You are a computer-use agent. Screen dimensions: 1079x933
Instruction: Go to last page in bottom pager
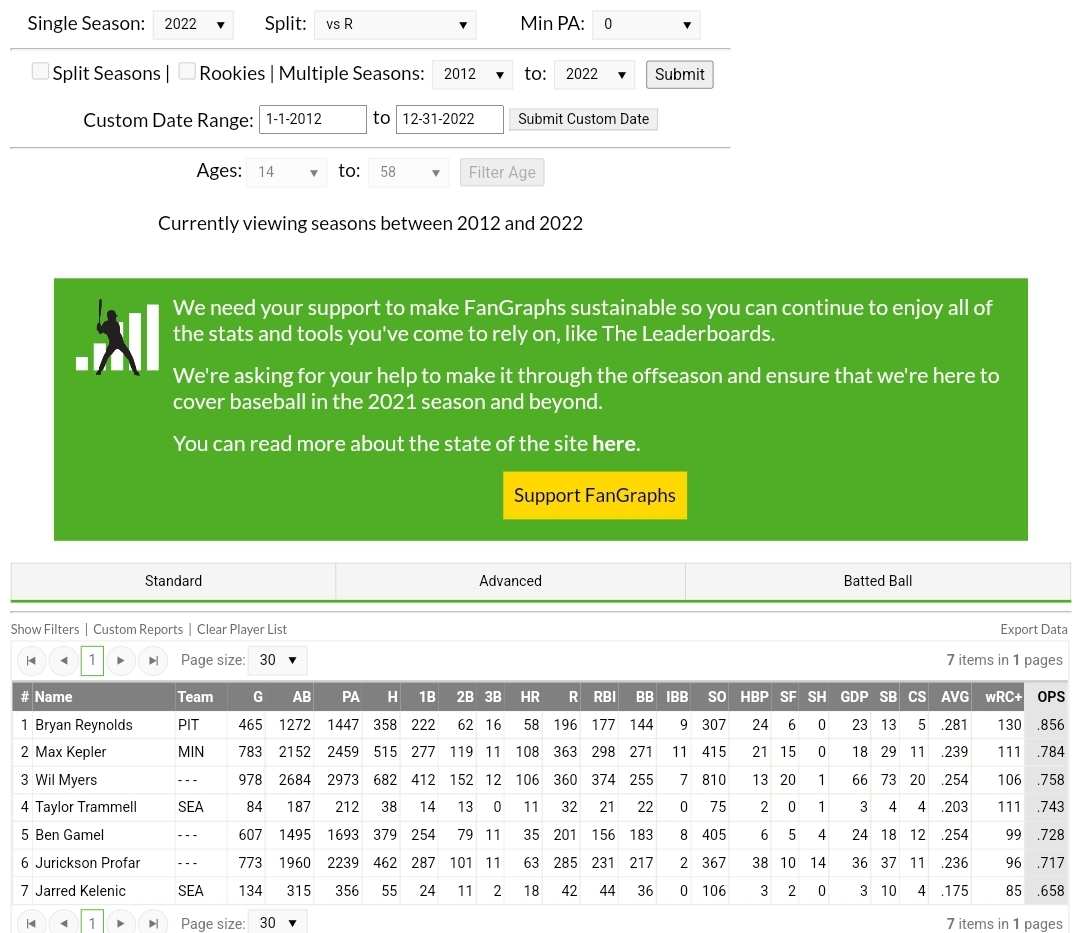[x=153, y=923]
